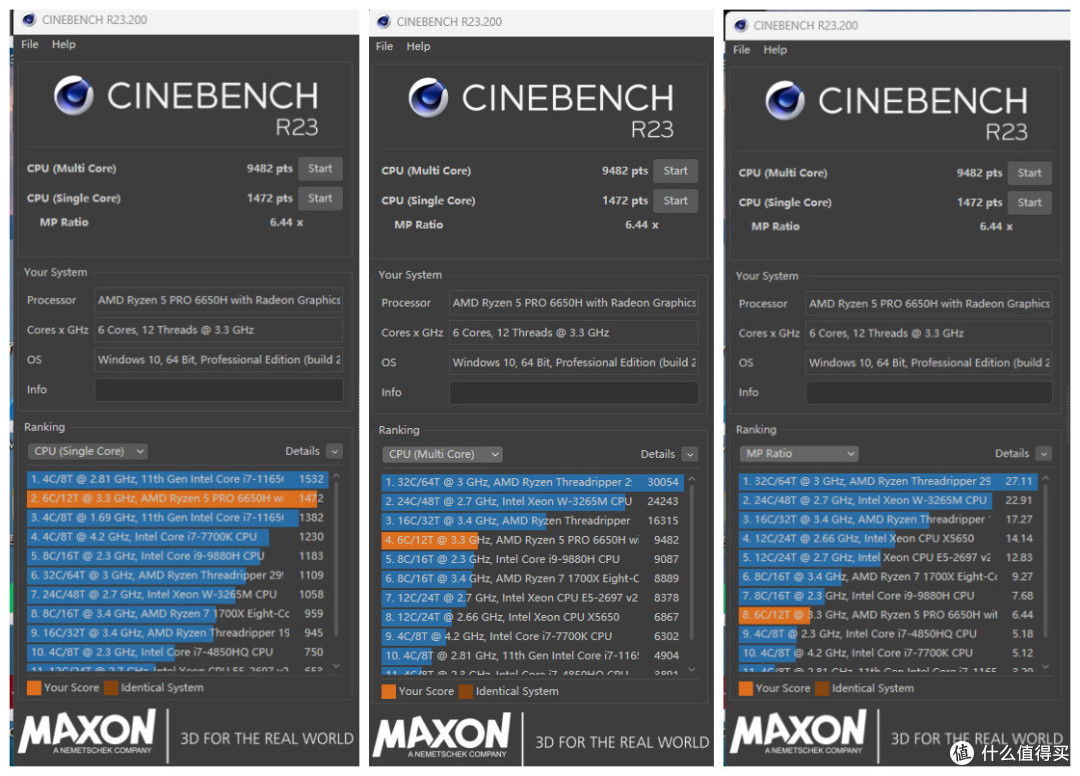Open the CPU (Single Core) ranking dropdown
The height and width of the screenshot is (776, 1080).
87,451
